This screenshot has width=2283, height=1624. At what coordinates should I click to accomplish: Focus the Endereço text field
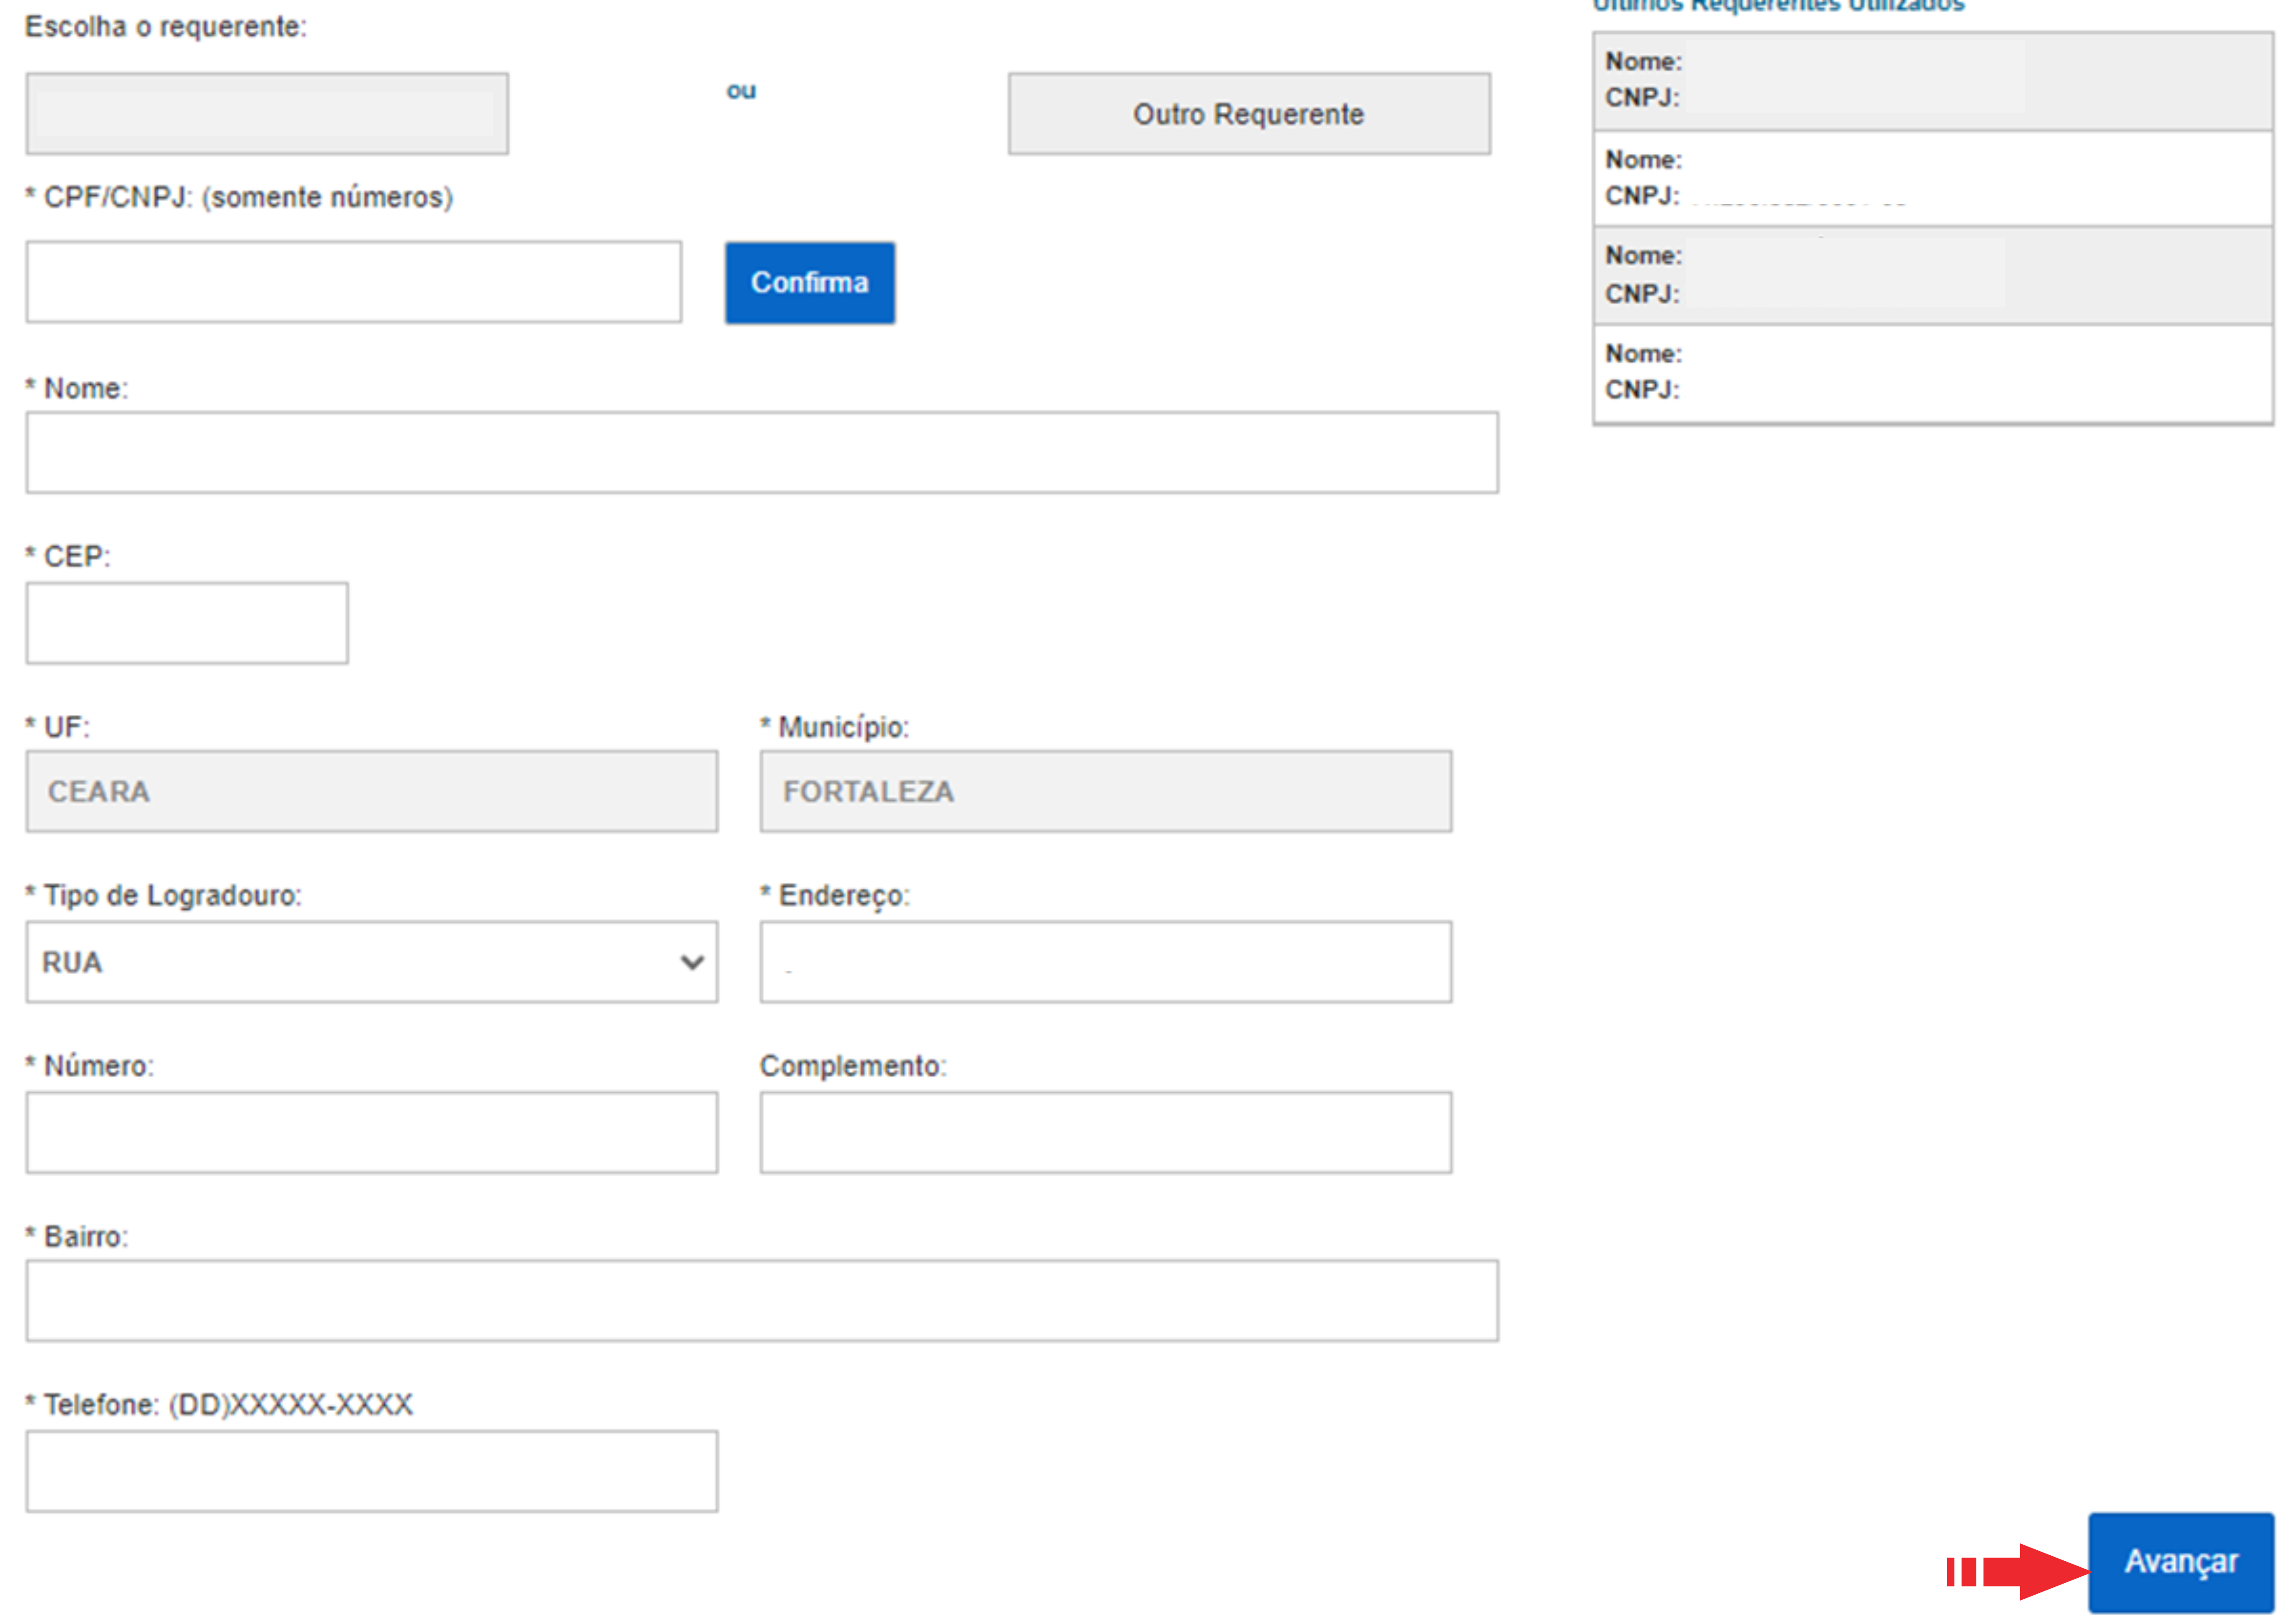[1105, 962]
